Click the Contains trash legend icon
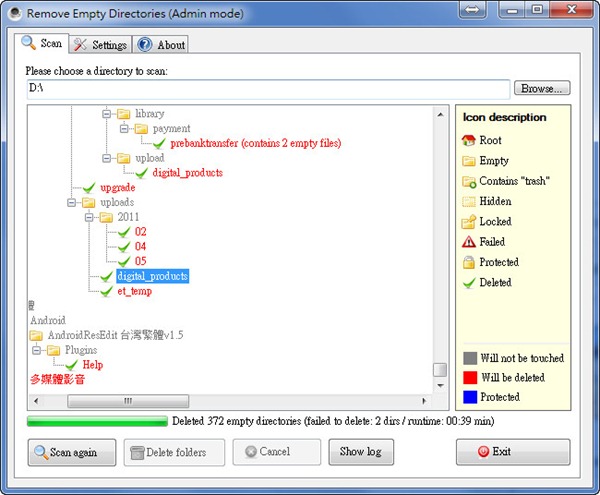 point(469,181)
